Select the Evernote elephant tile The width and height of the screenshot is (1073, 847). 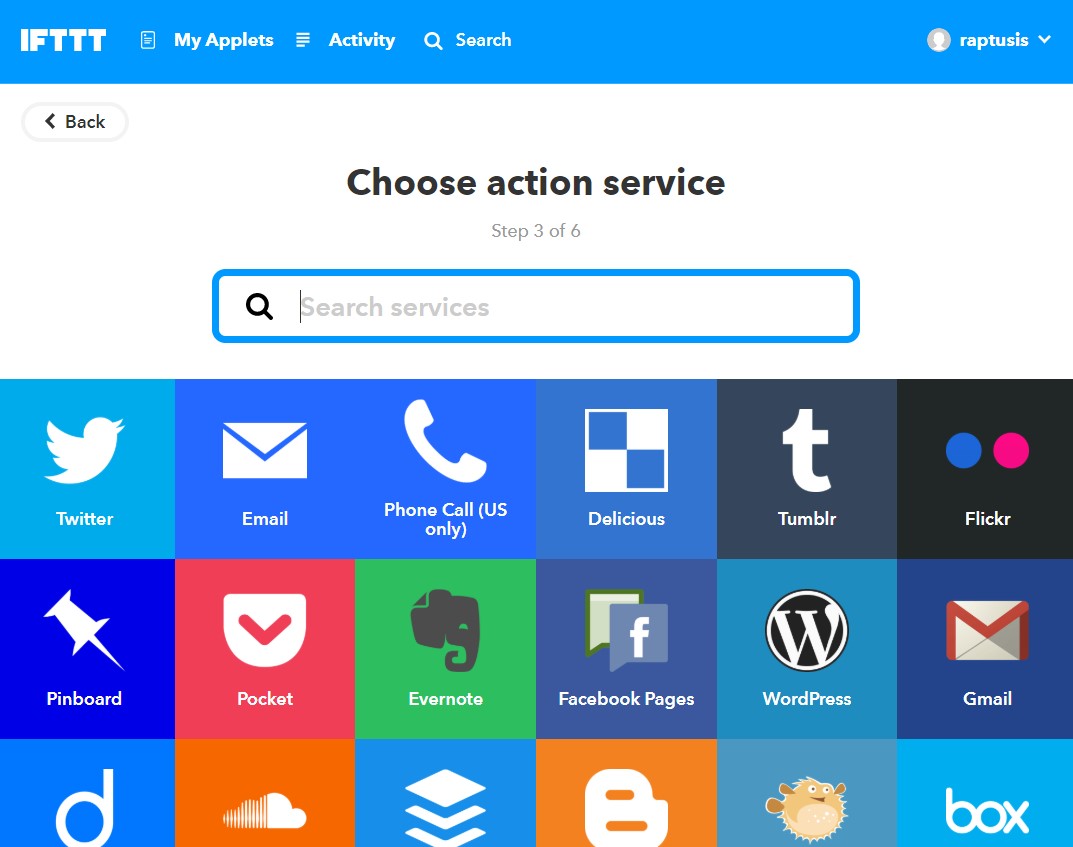click(445, 649)
